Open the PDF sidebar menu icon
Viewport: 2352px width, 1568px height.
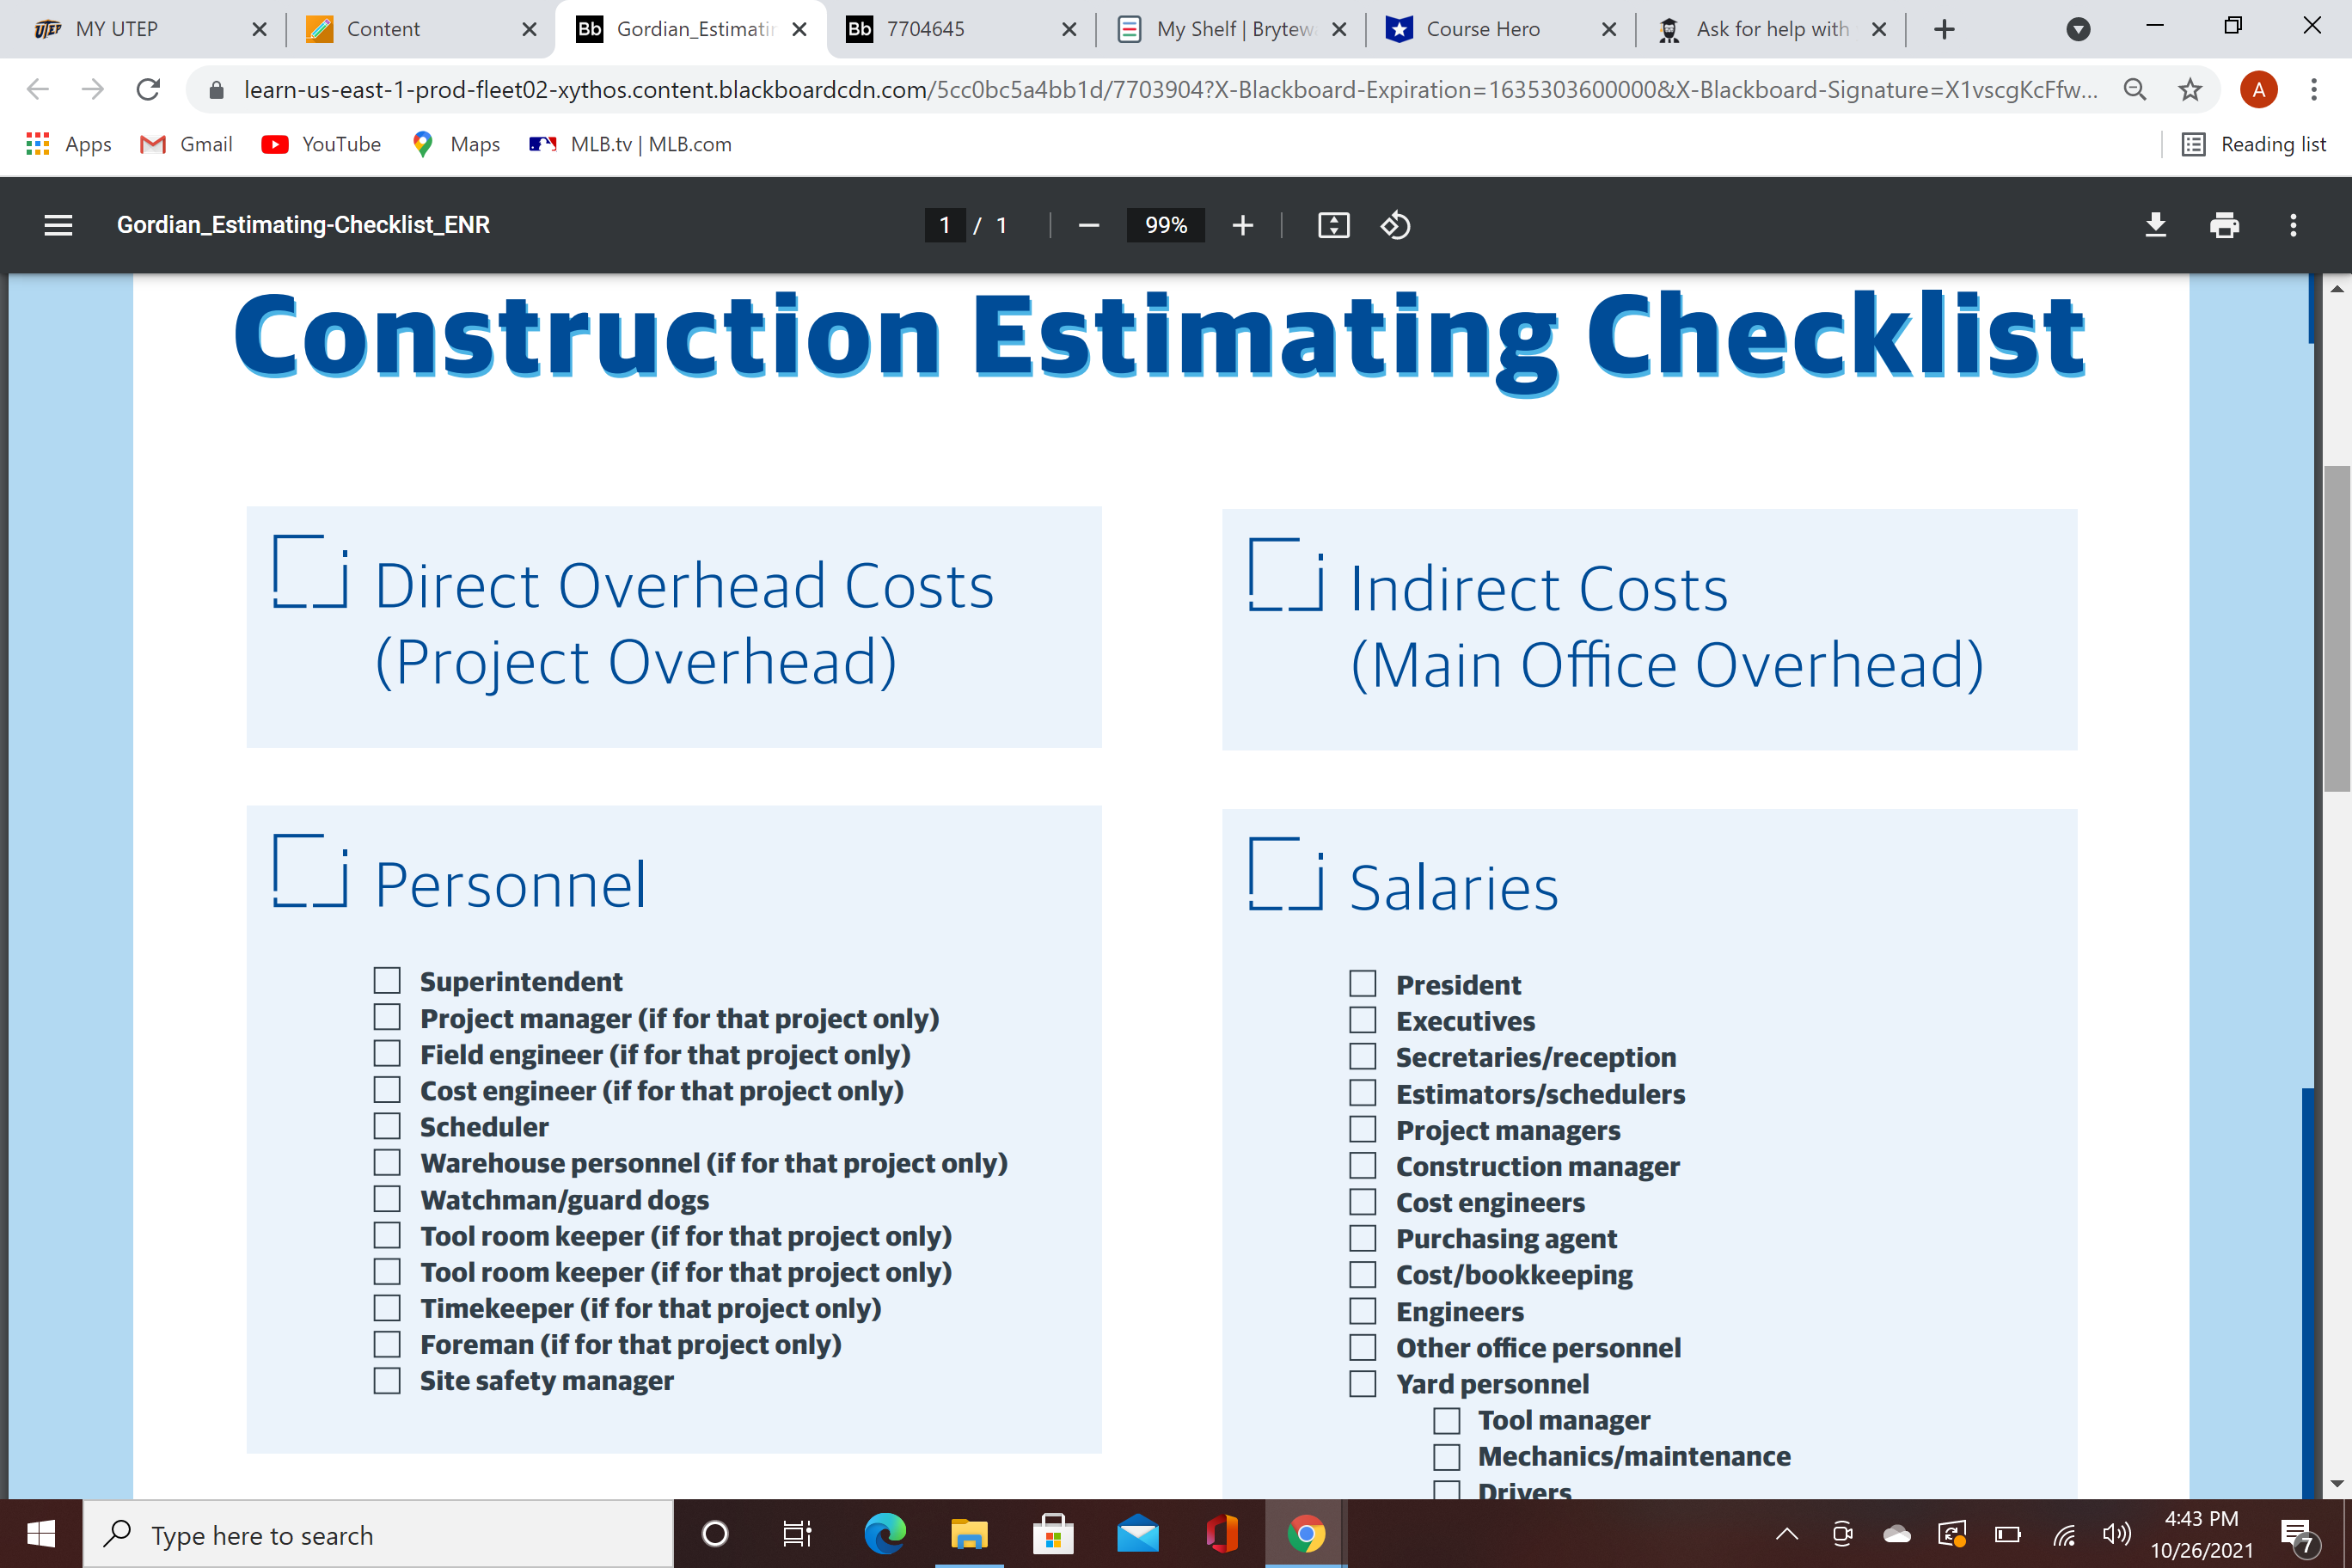pos(58,225)
